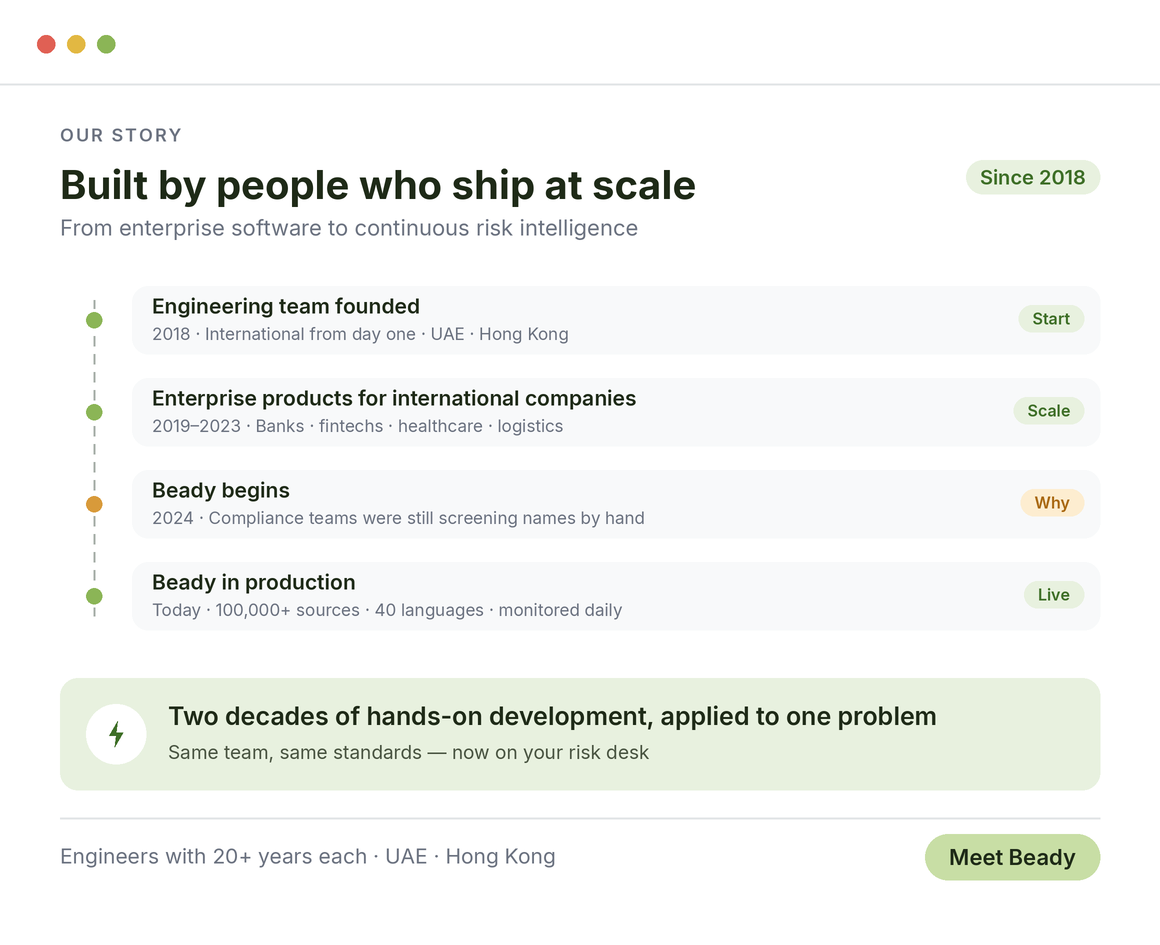Viewport: 1160px width, 945px height.
Task: Click the Scale badge
Action: [x=1048, y=411]
